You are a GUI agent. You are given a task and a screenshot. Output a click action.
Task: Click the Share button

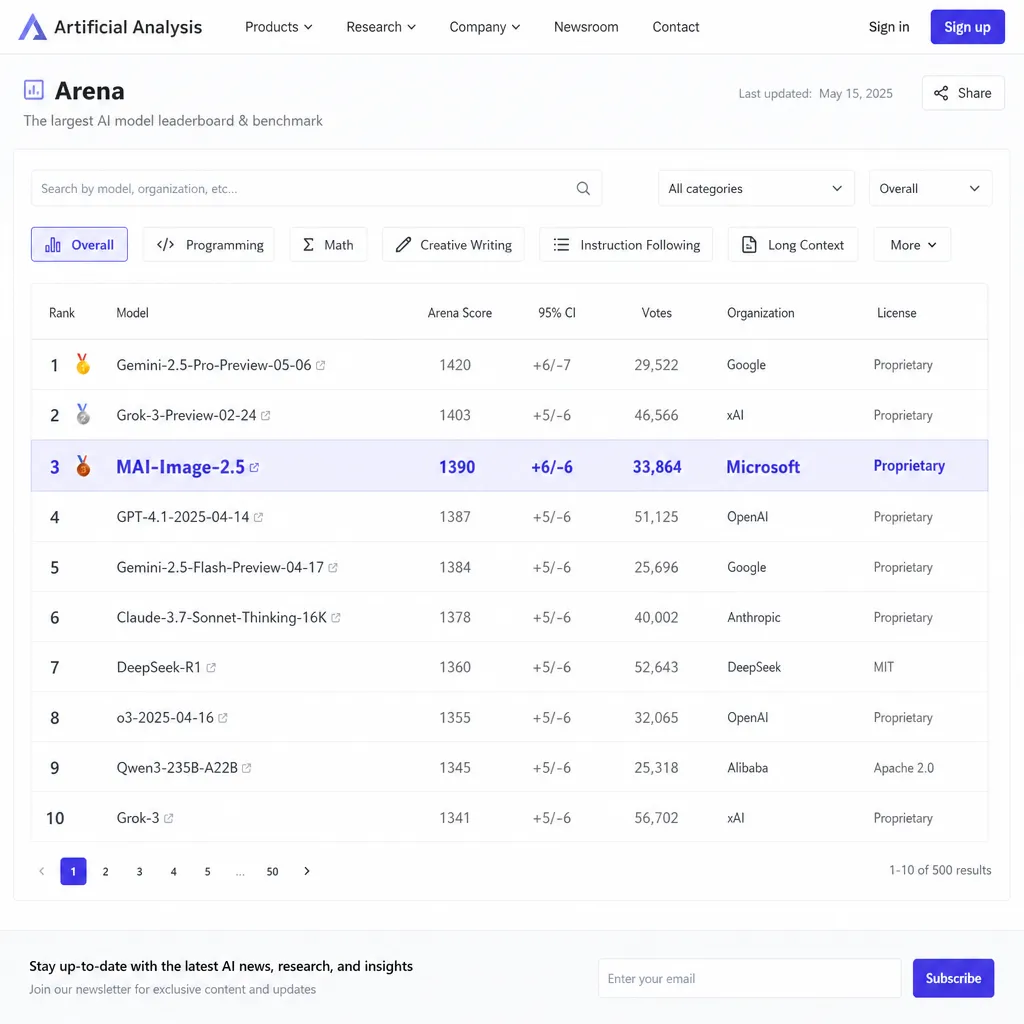(x=963, y=93)
